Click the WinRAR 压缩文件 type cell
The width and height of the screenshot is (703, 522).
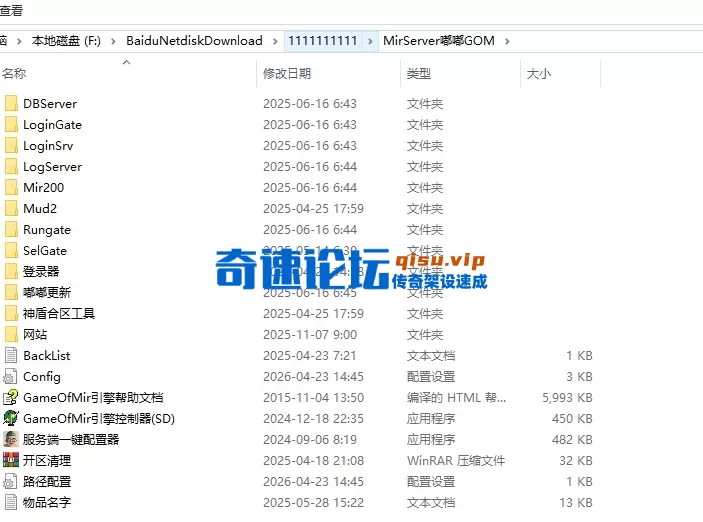pos(456,461)
